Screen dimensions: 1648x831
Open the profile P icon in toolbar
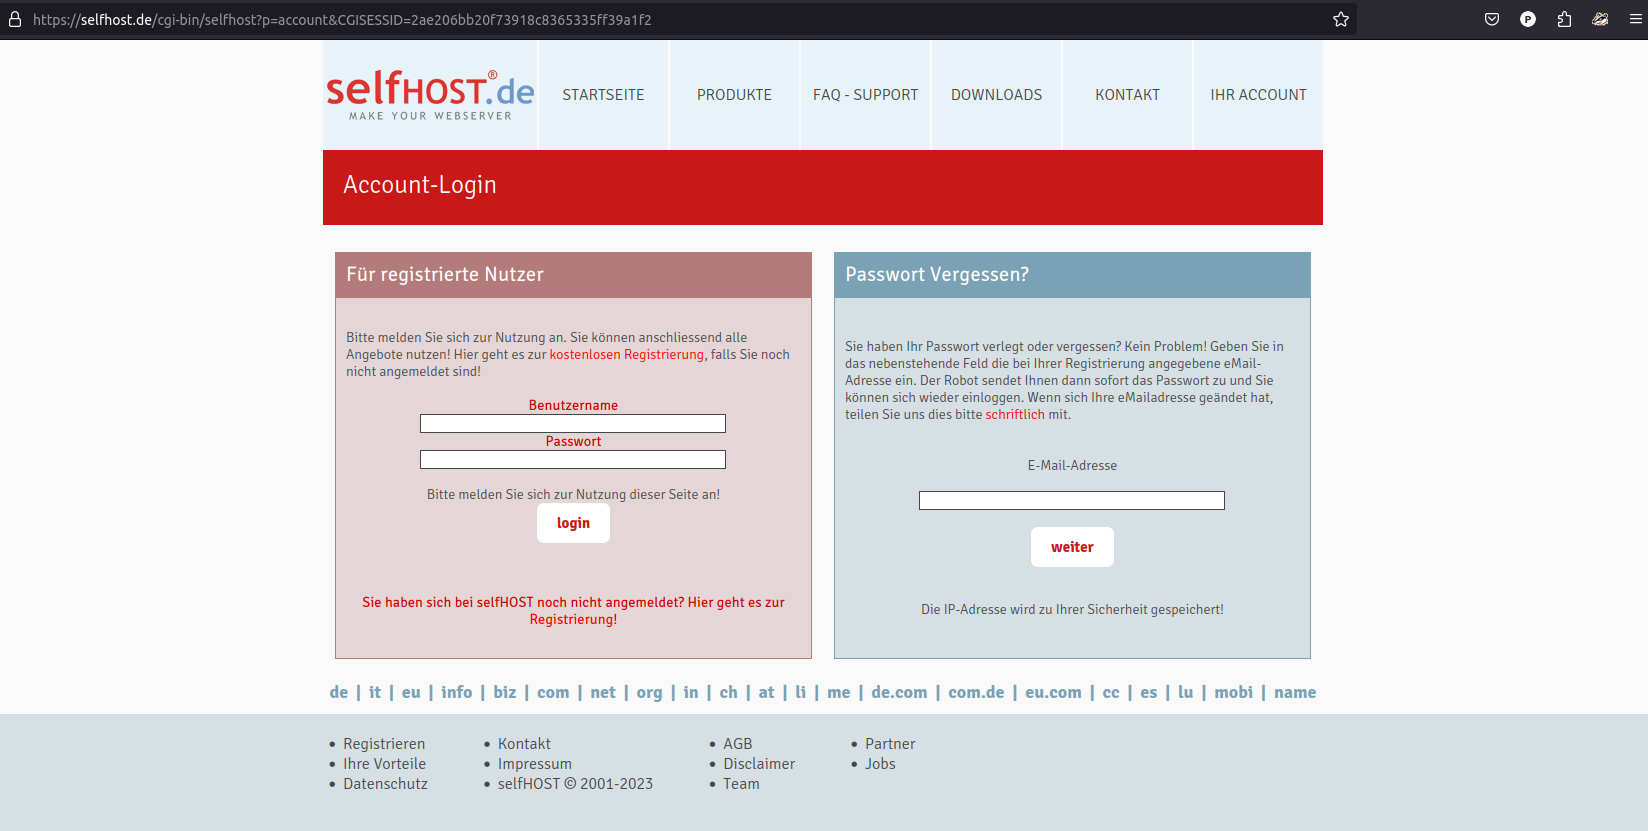pos(1528,19)
